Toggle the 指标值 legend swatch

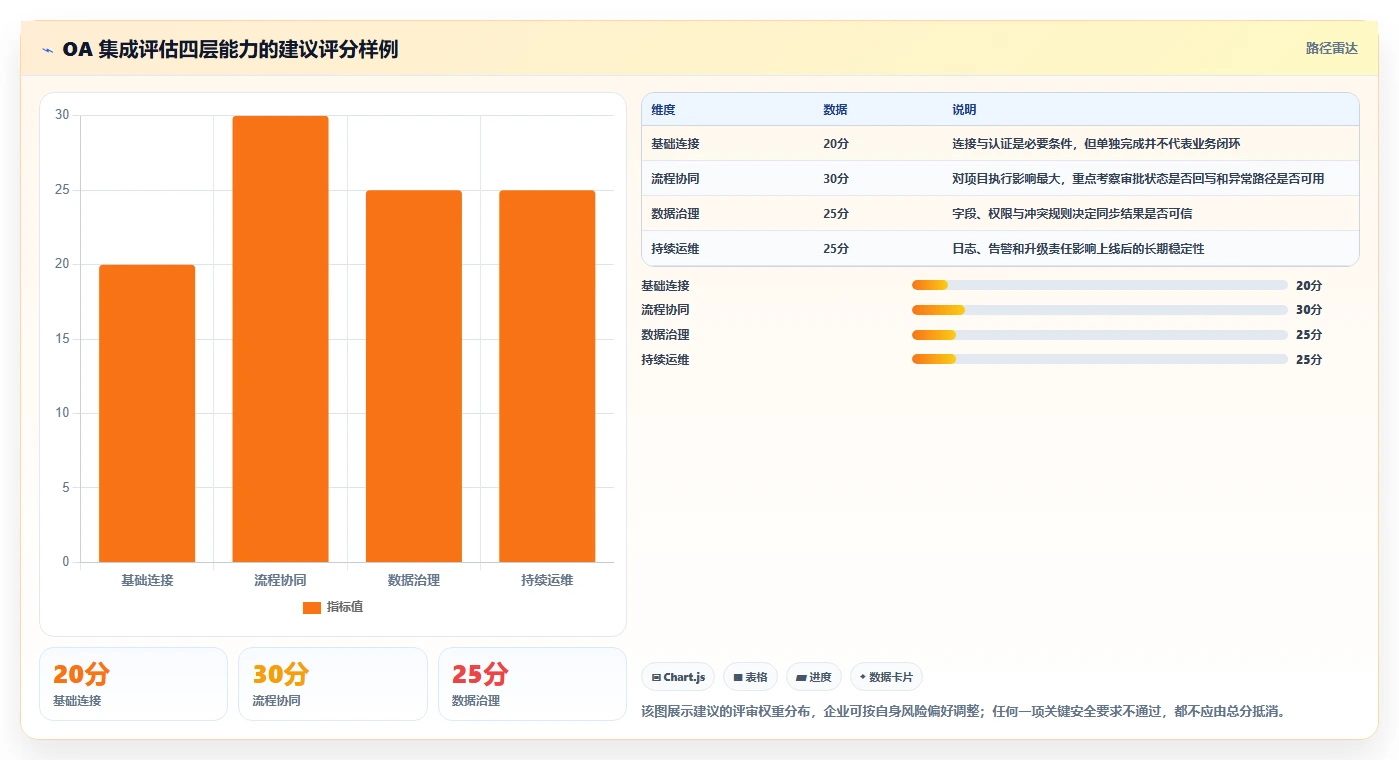[312, 608]
